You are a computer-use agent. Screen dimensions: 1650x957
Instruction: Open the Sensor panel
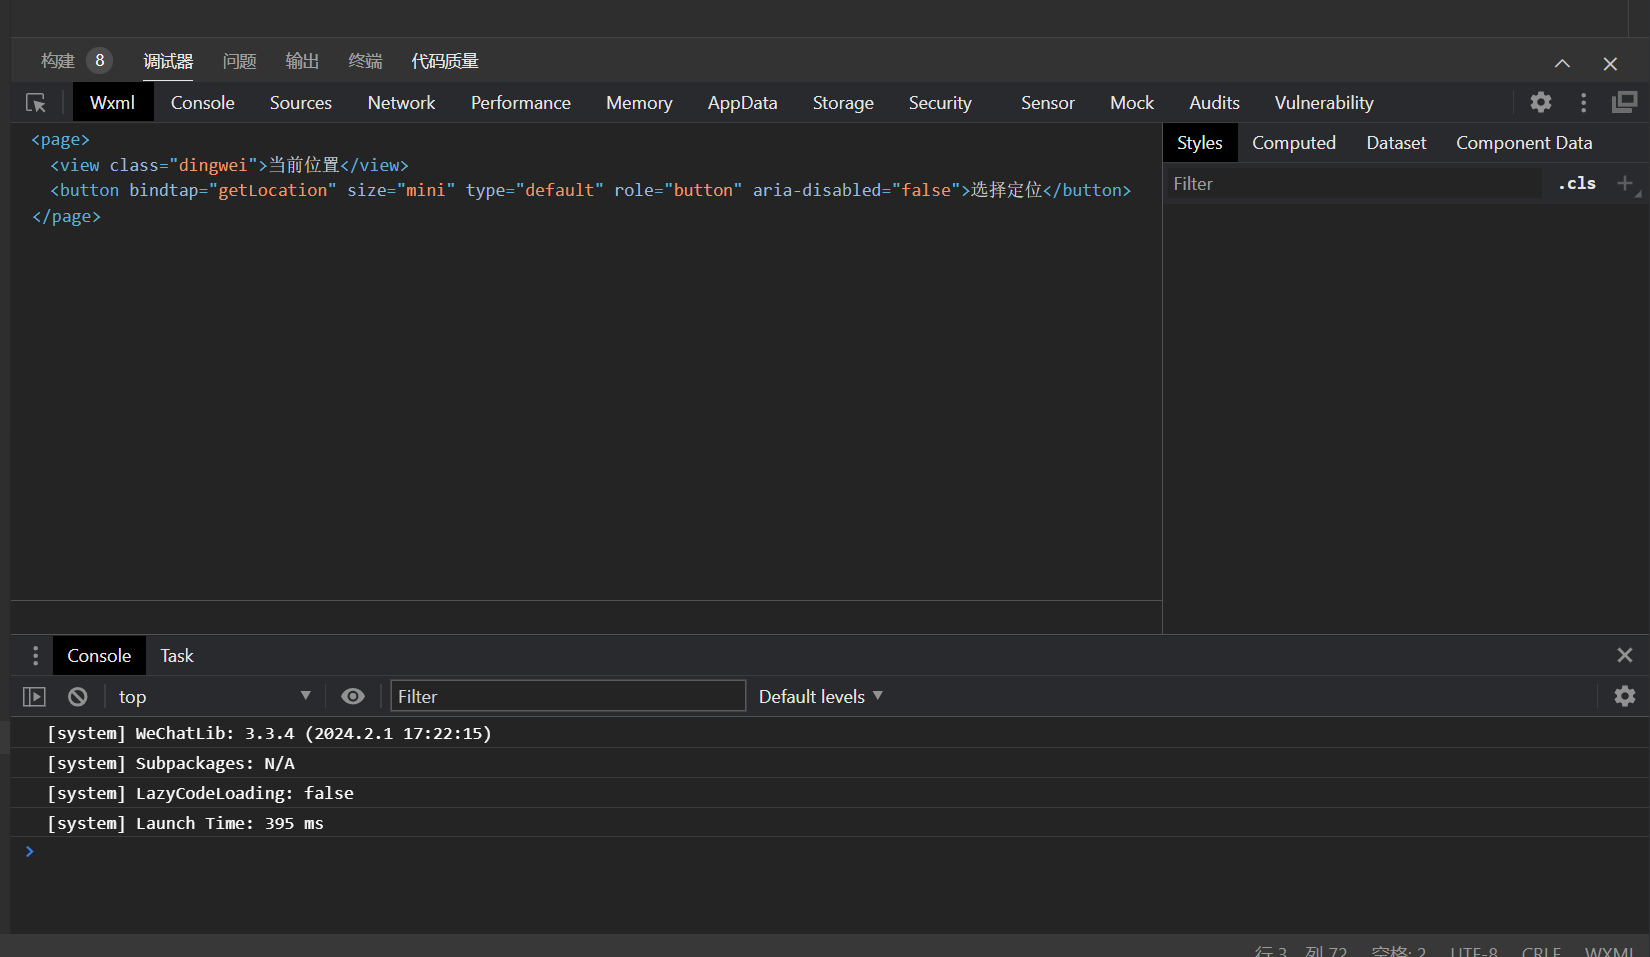1048,102
